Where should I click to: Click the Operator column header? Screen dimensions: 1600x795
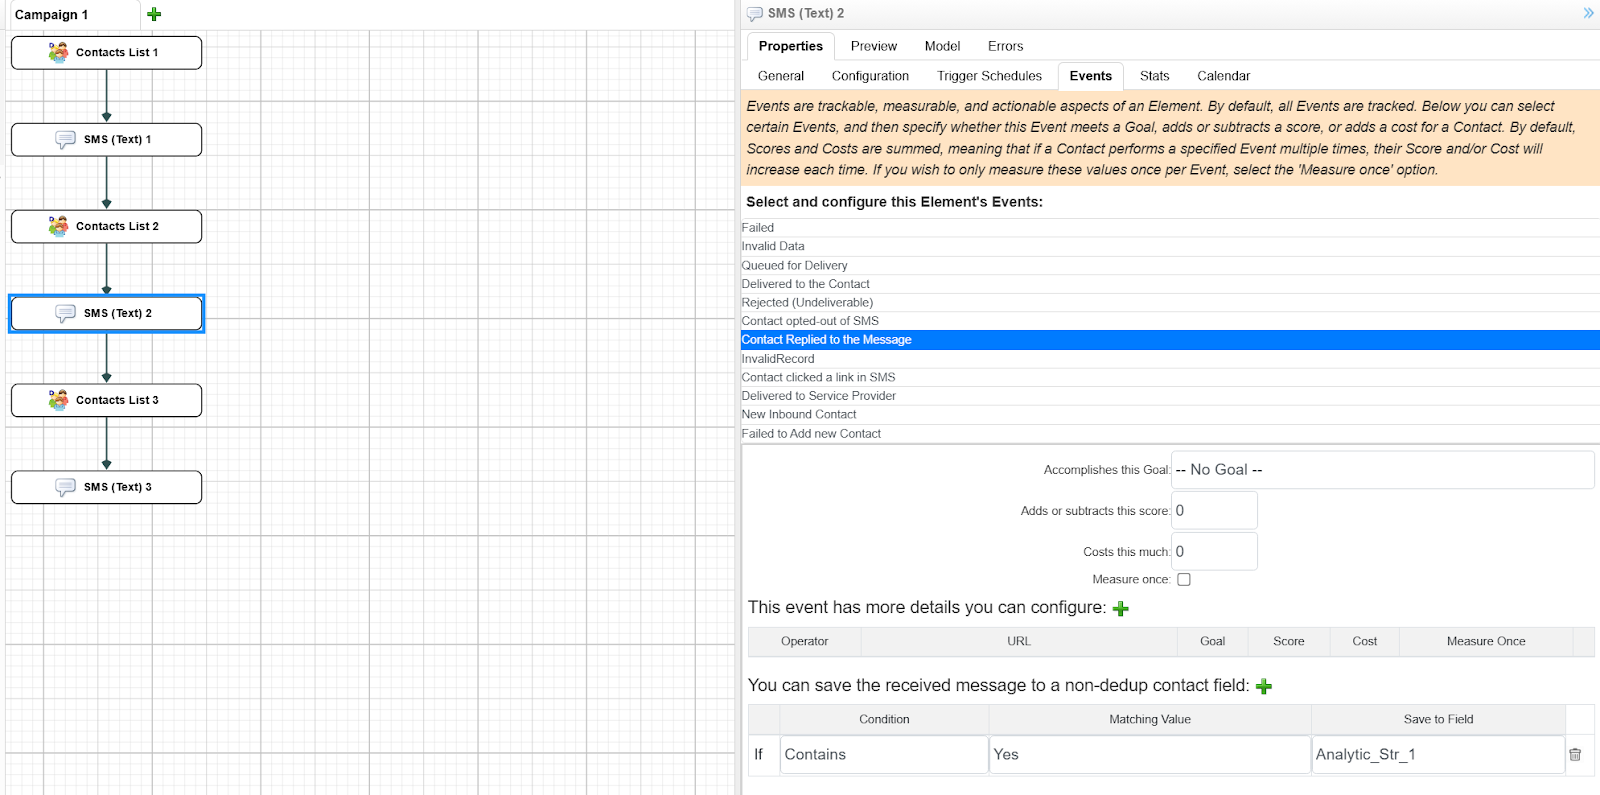coord(805,642)
